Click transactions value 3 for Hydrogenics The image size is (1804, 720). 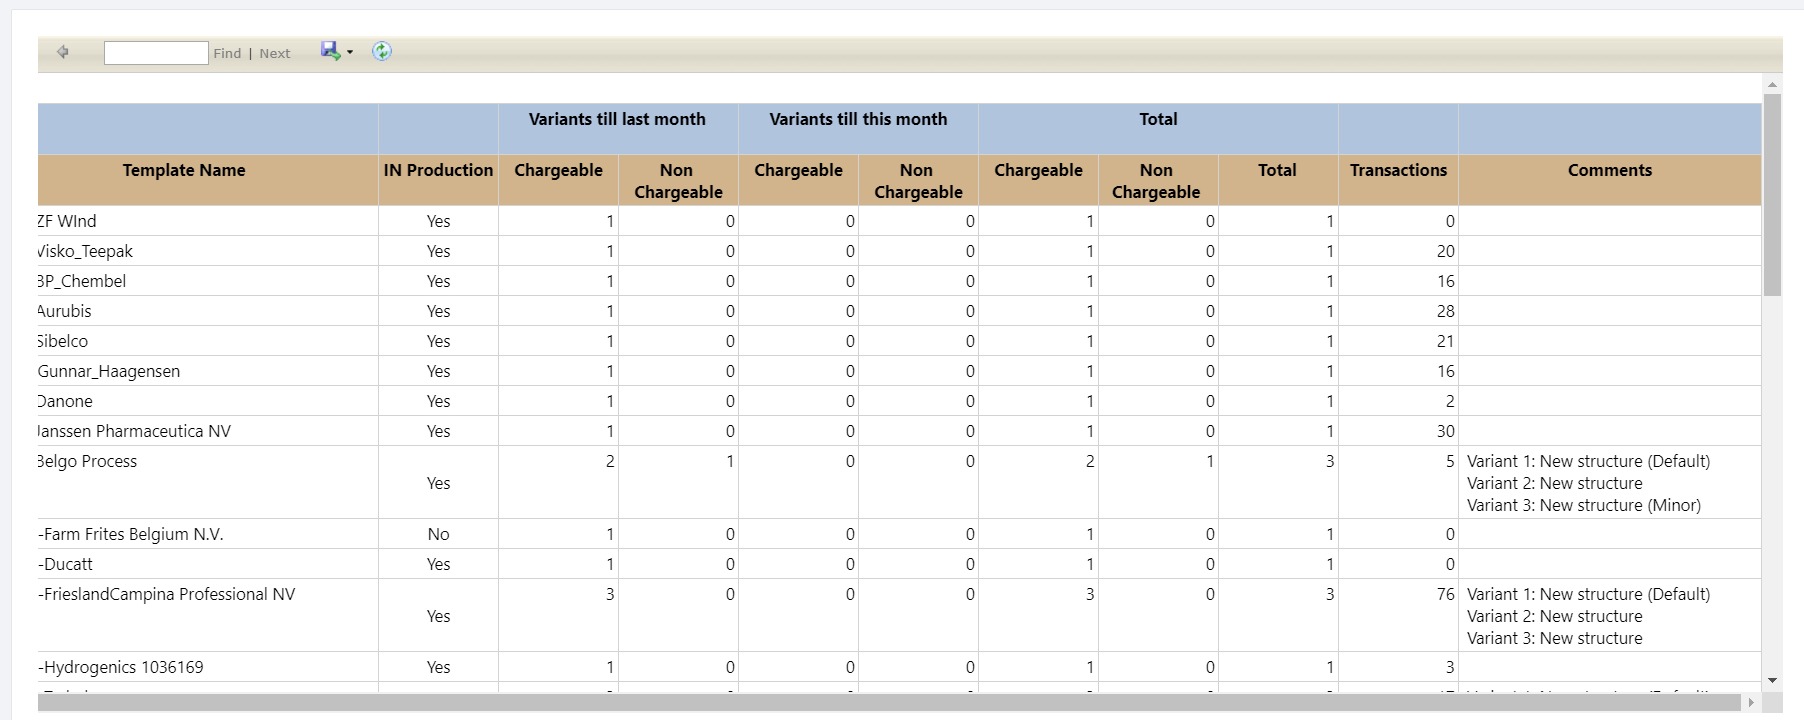coord(1449,667)
